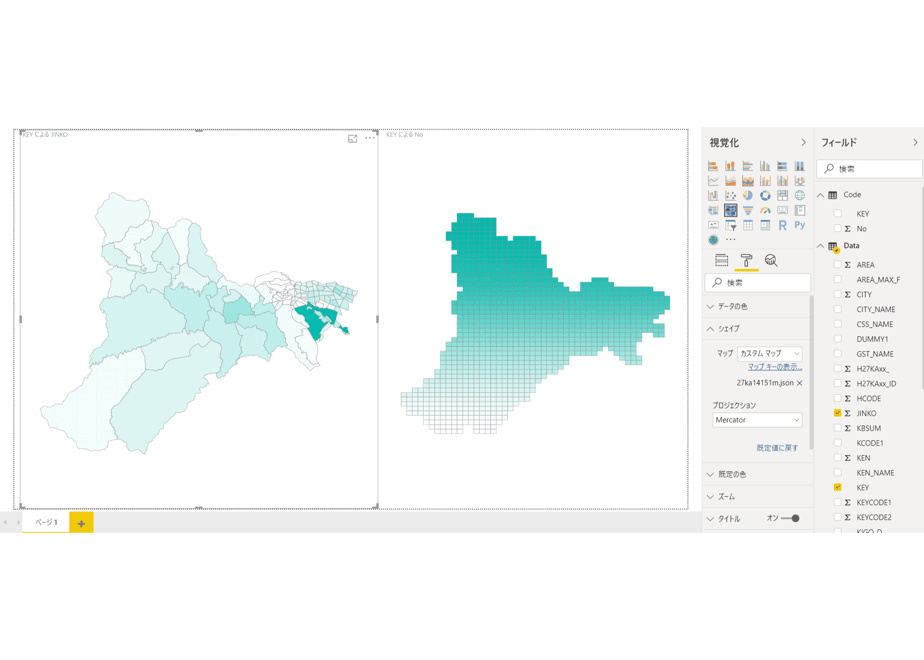Select the scatter chart visual
This screenshot has width=924, height=660.
click(x=730, y=196)
